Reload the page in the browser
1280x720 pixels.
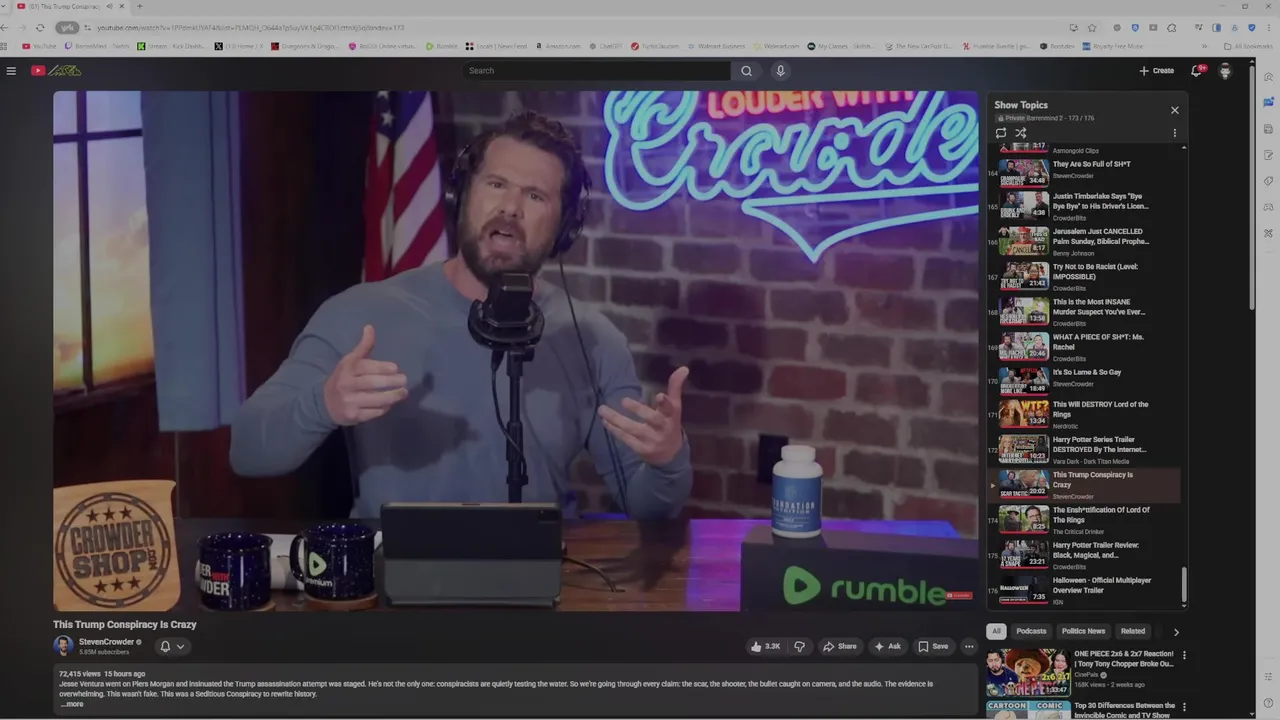point(40,27)
